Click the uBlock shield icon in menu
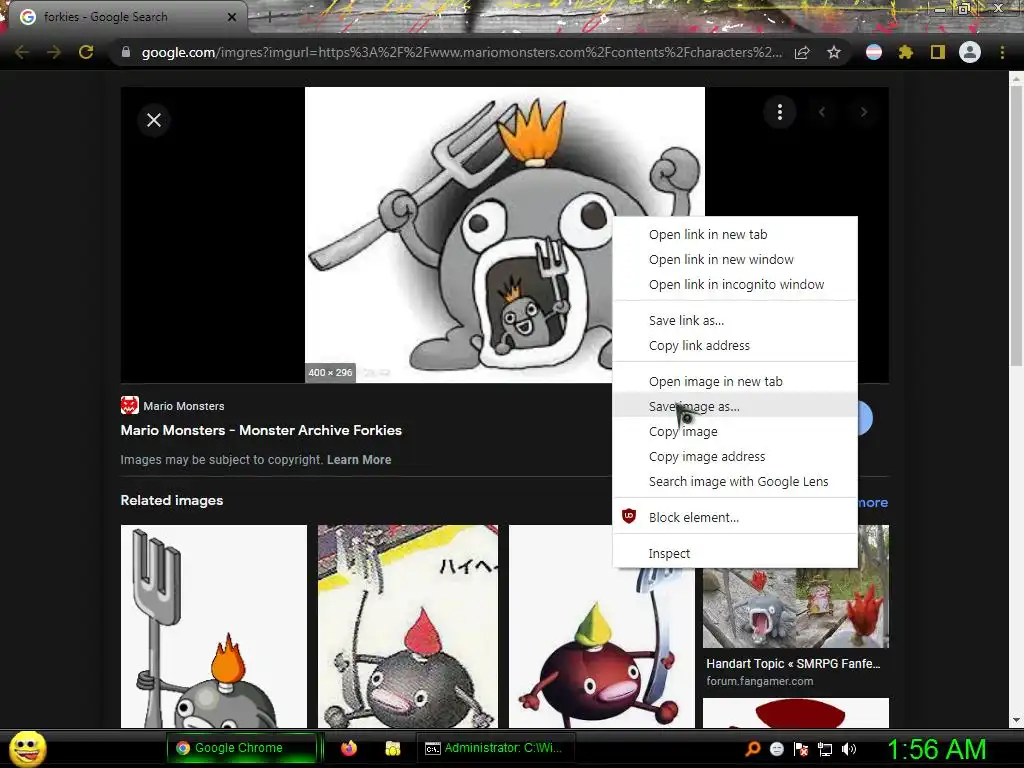 coord(628,516)
